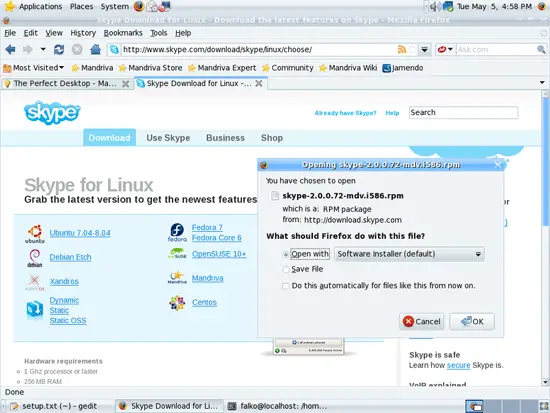Click the Fedora logo icon
550x413 pixels.
[177, 233]
